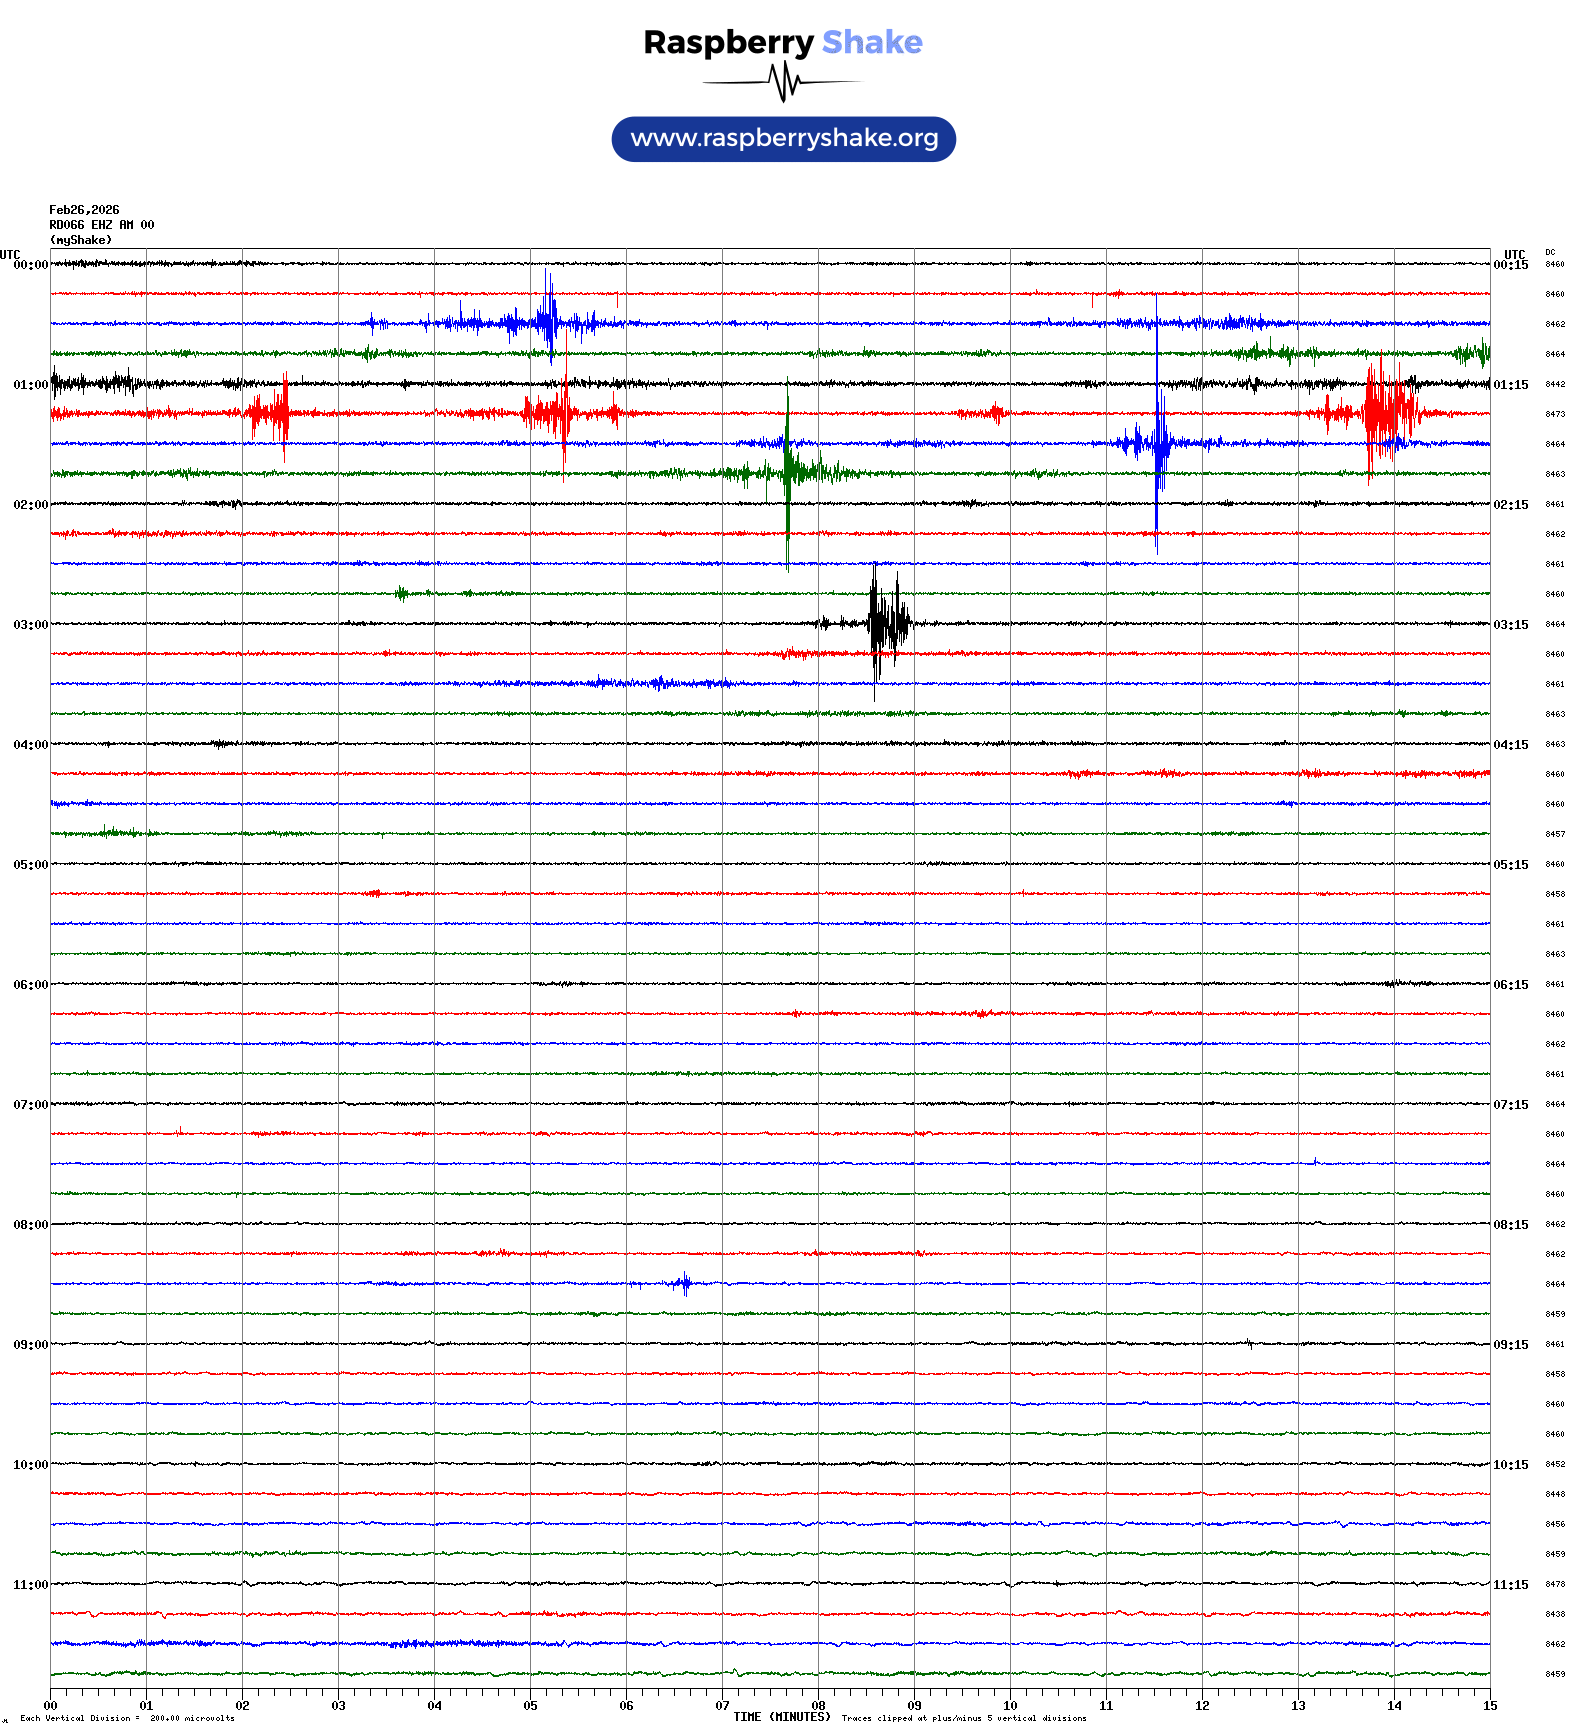1570x1732 pixels.
Task: Click the 11:15 time label on right axis
Action: click(1510, 1585)
